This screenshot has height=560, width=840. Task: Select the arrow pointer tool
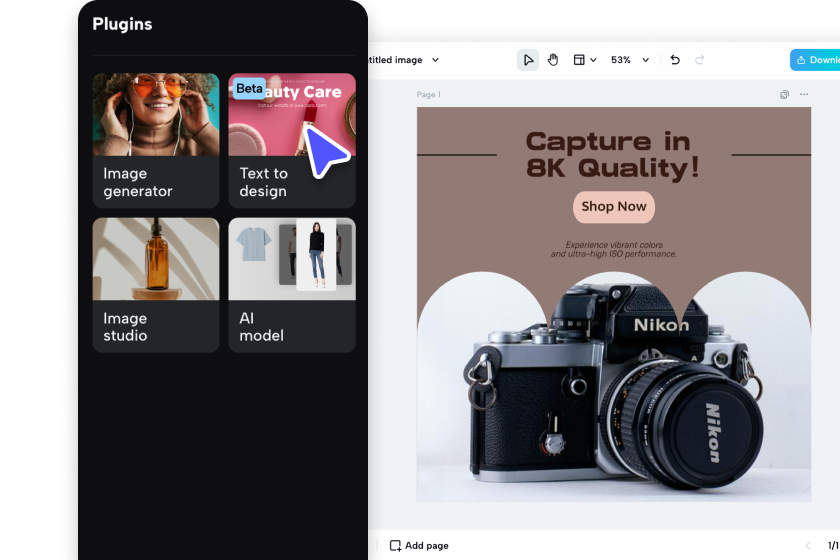tap(528, 60)
